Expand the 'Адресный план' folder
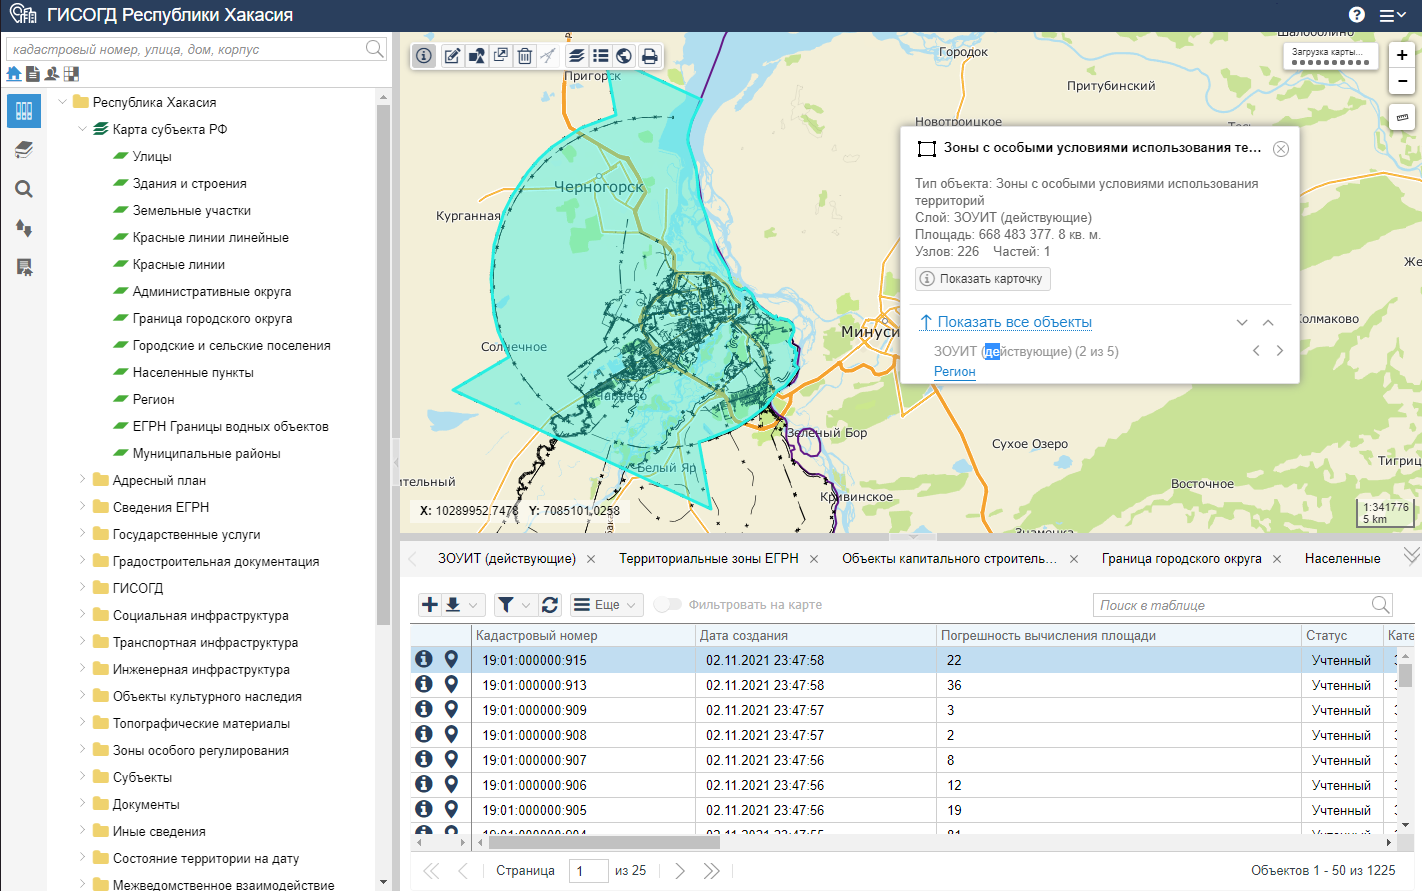This screenshot has height=891, width=1422. [x=83, y=480]
